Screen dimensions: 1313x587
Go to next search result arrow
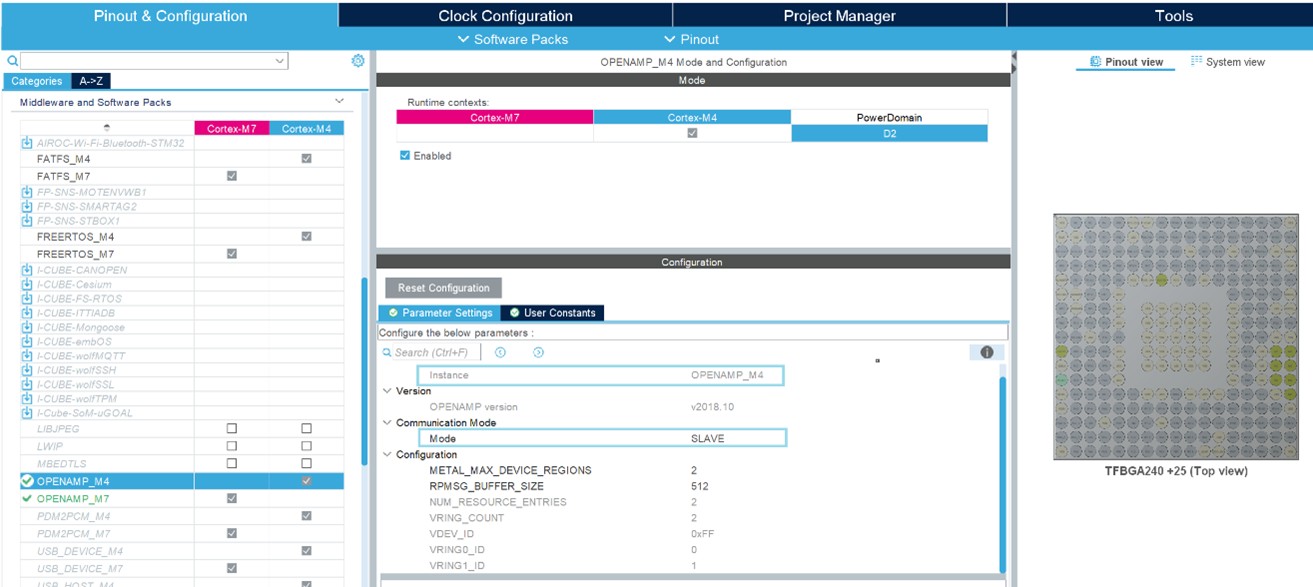click(x=538, y=352)
